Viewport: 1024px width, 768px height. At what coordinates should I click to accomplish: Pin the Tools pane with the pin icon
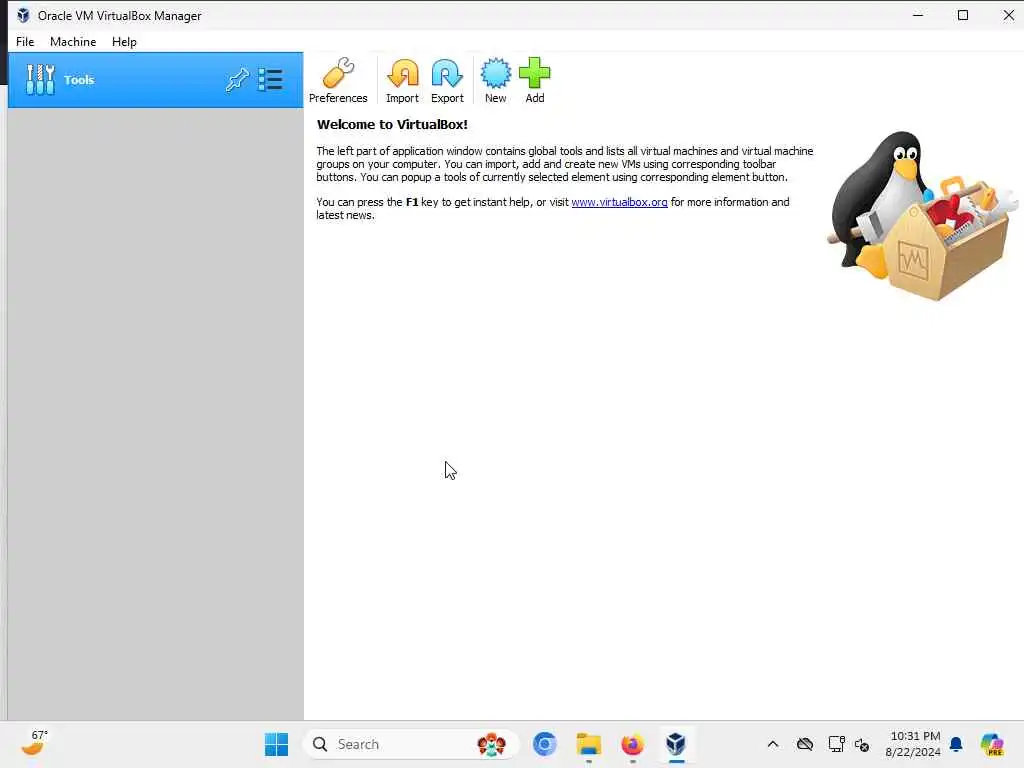pyautogui.click(x=237, y=80)
